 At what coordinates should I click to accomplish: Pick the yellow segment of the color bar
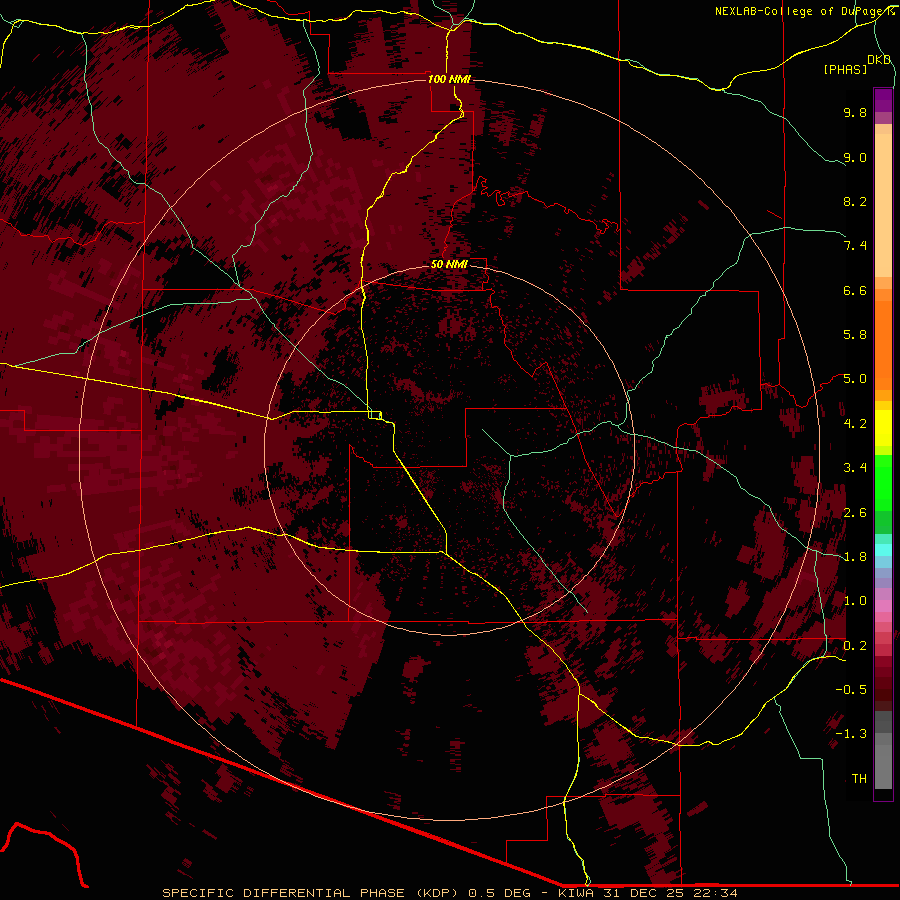point(883,428)
